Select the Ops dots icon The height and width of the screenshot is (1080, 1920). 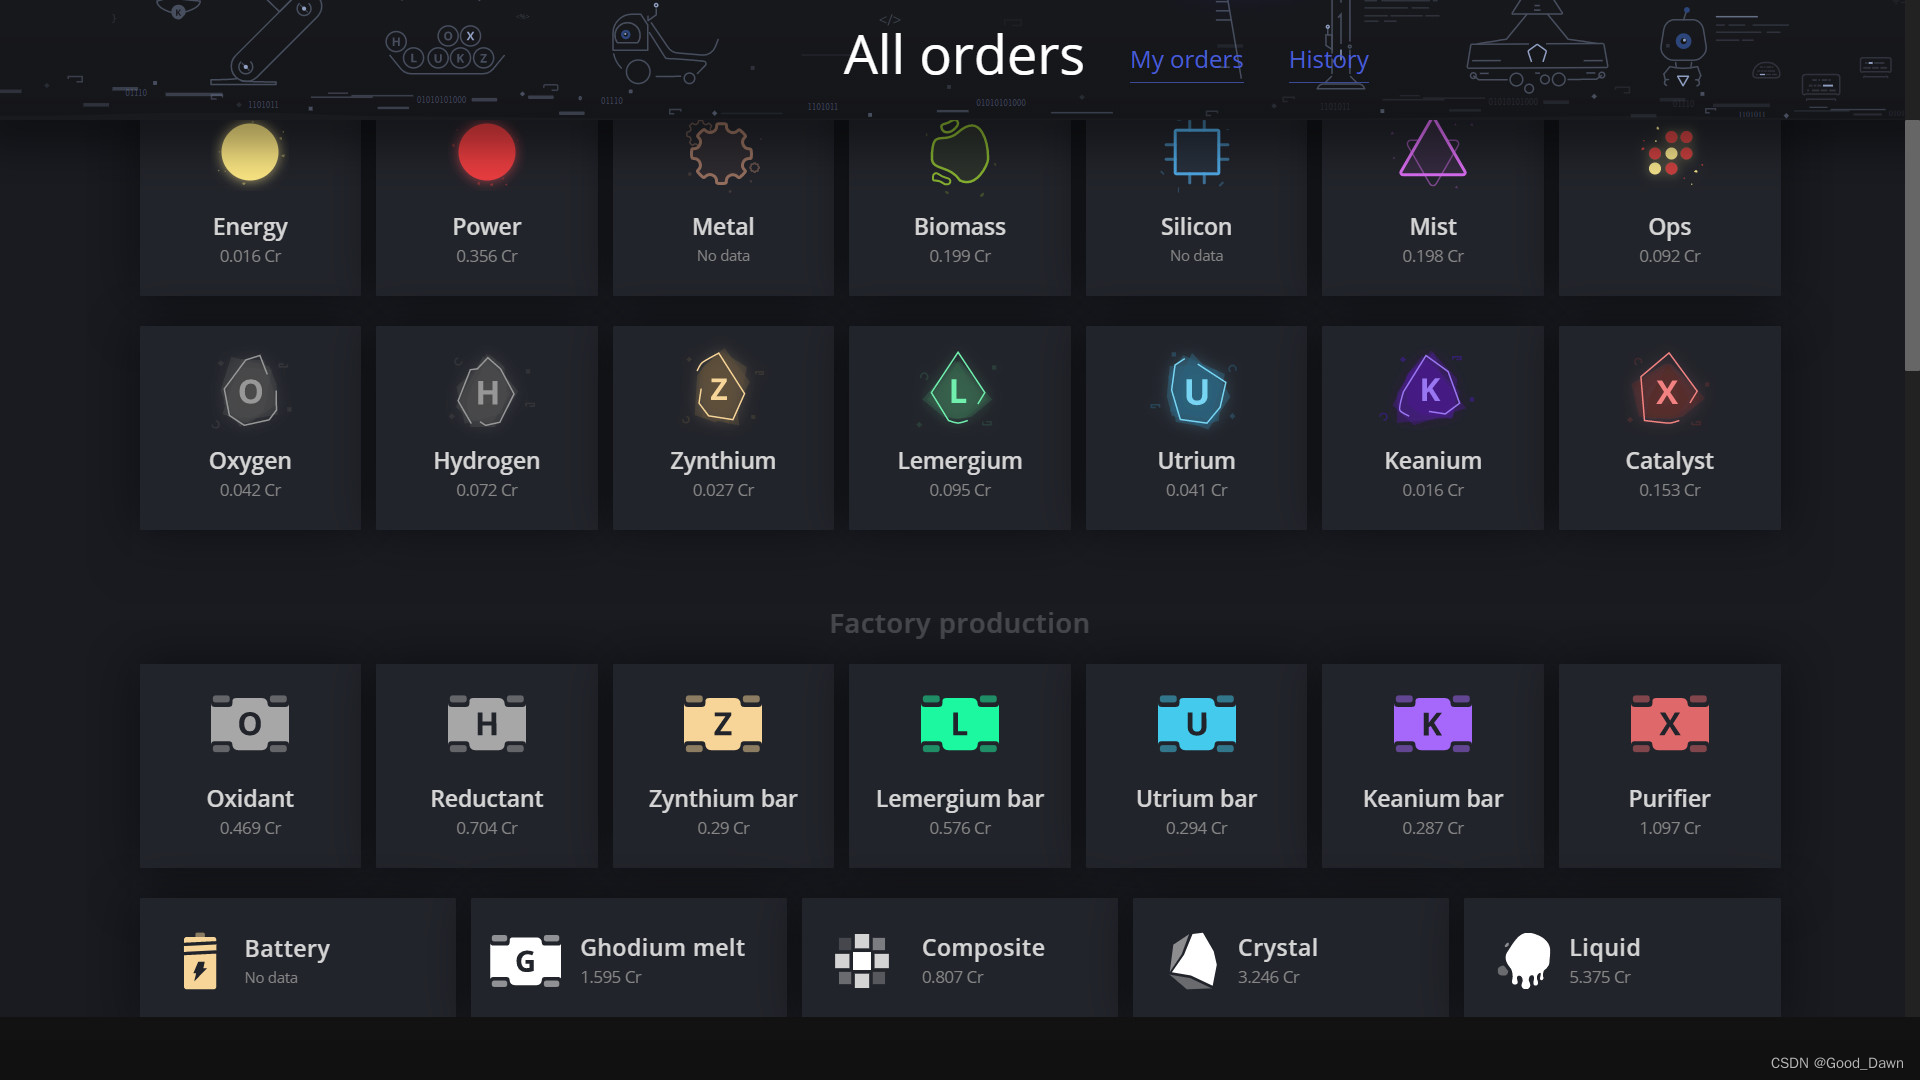tap(1670, 153)
